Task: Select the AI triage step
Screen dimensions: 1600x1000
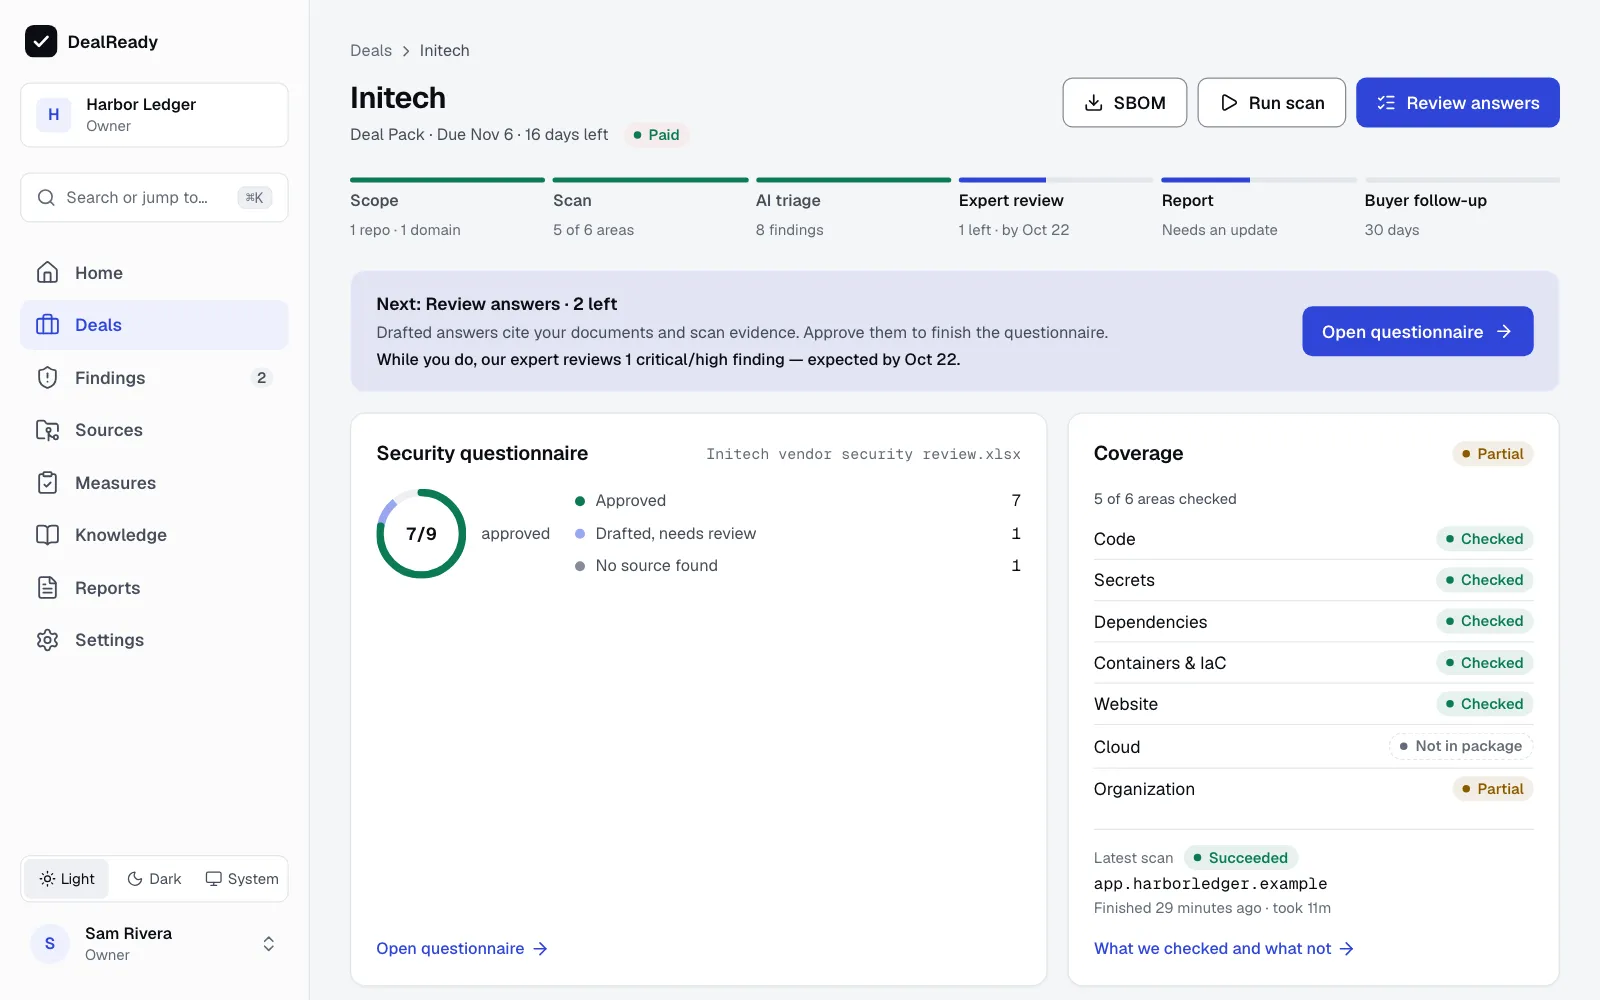Action: (x=853, y=209)
